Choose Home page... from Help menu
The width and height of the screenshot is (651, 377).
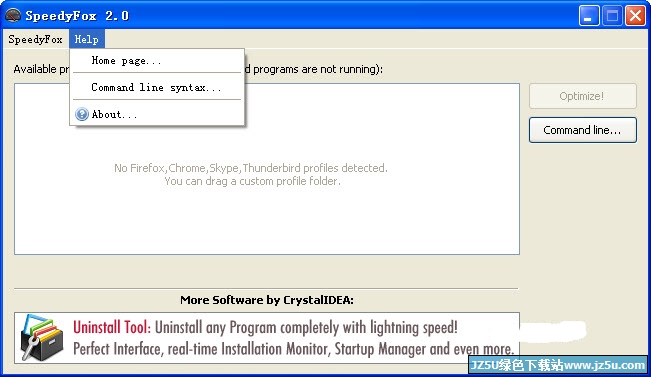(x=157, y=61)
